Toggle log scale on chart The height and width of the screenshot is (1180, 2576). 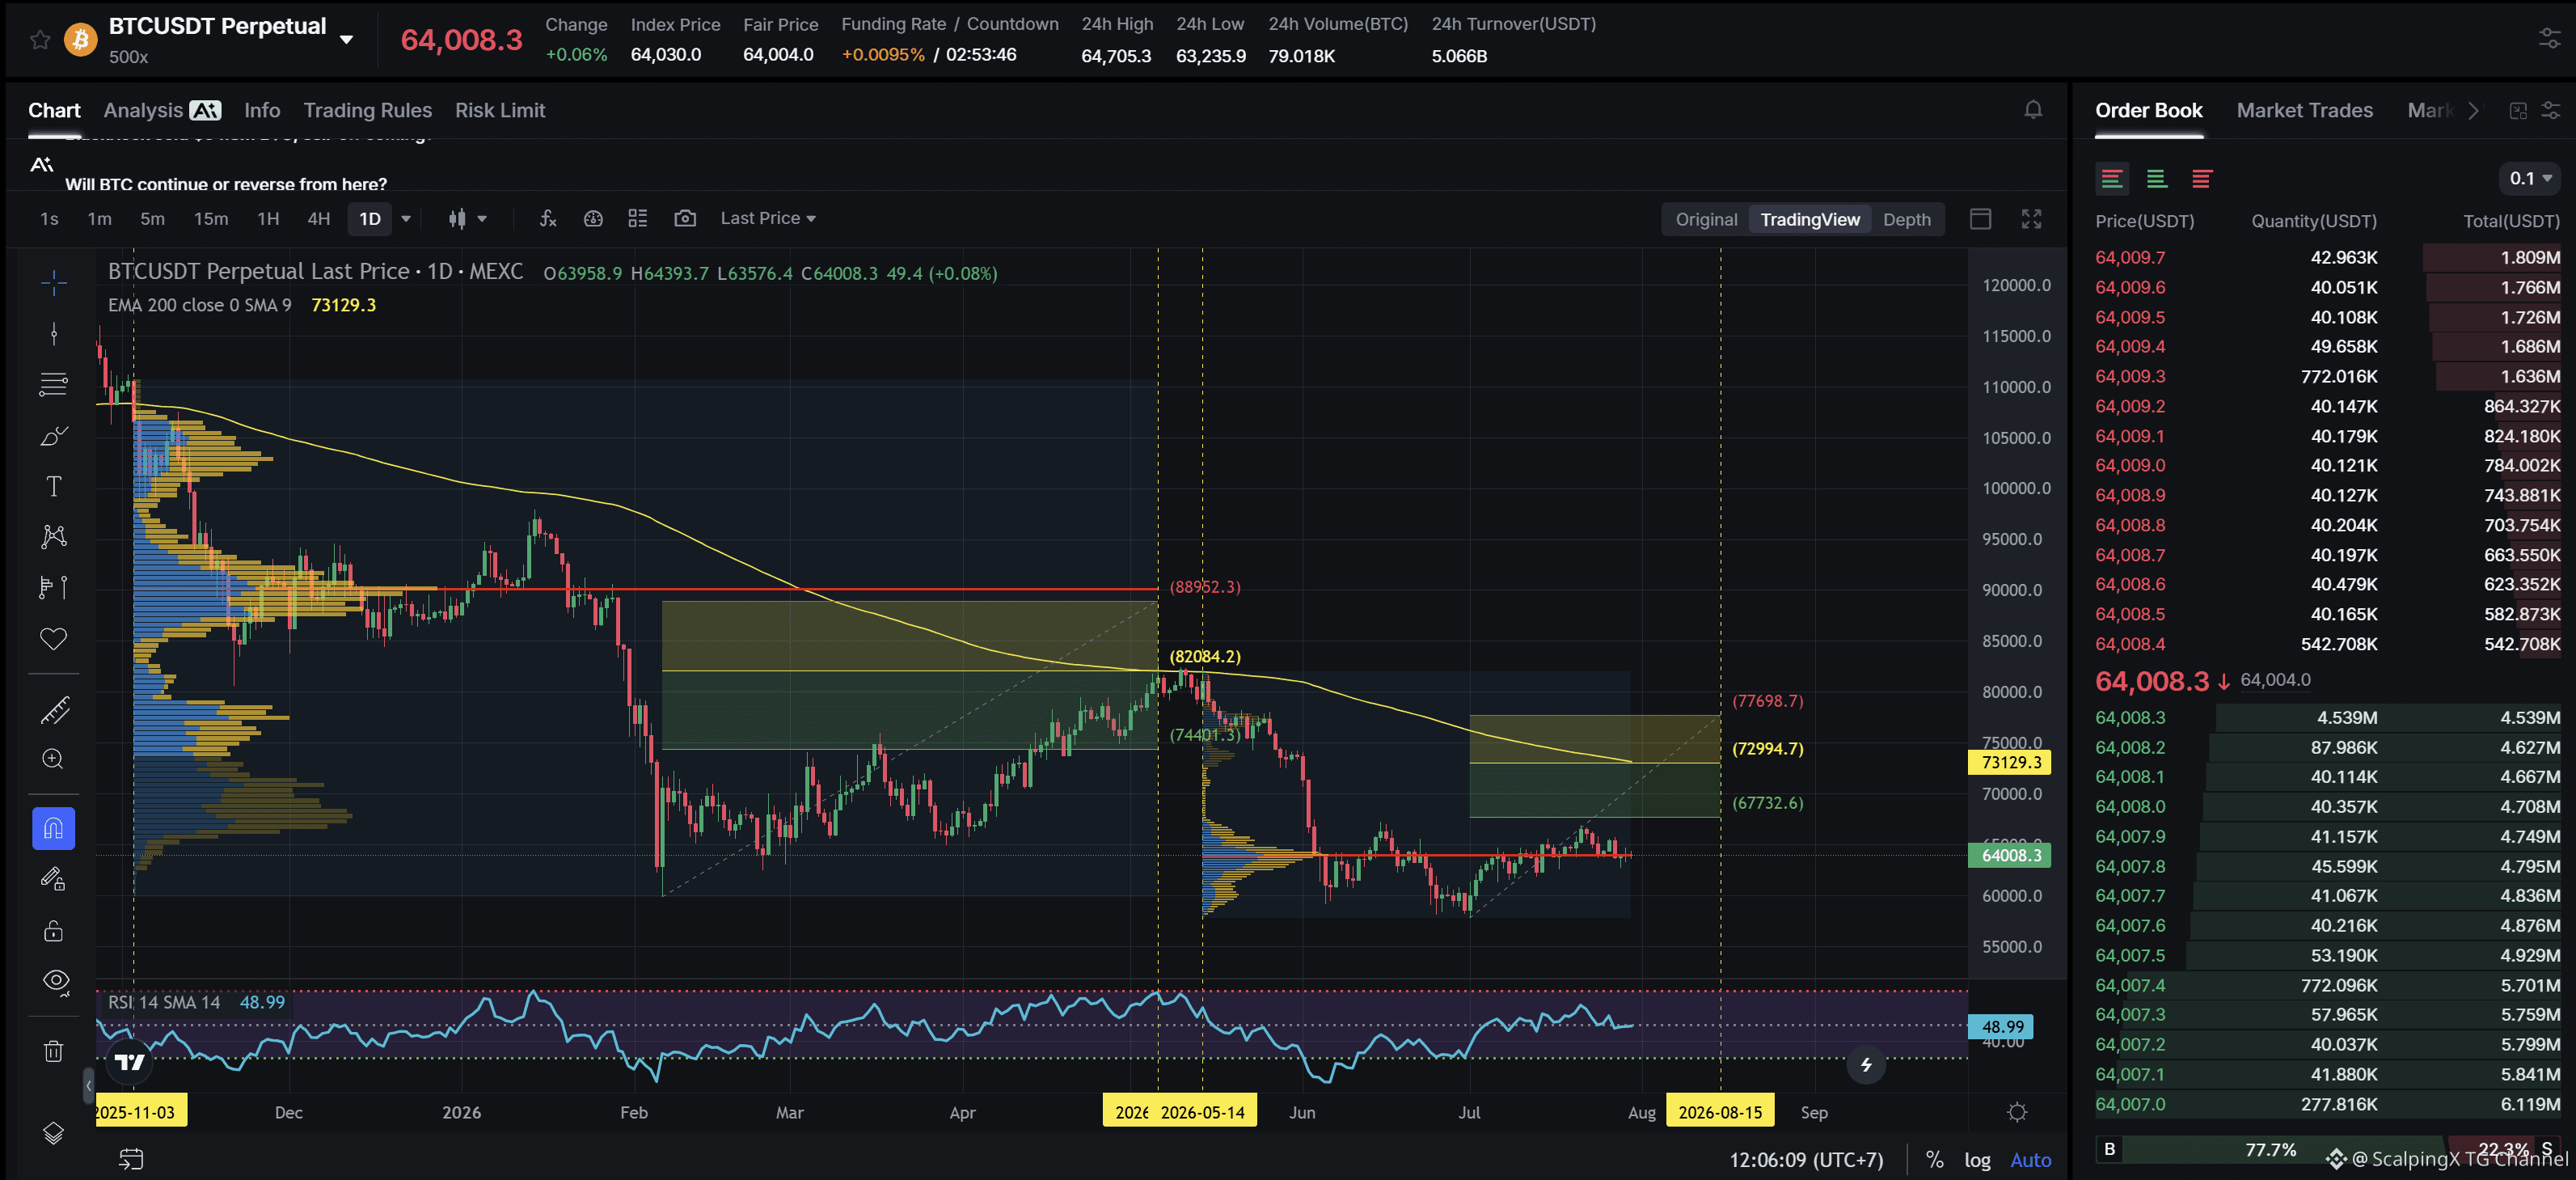click(1977, 1160)
